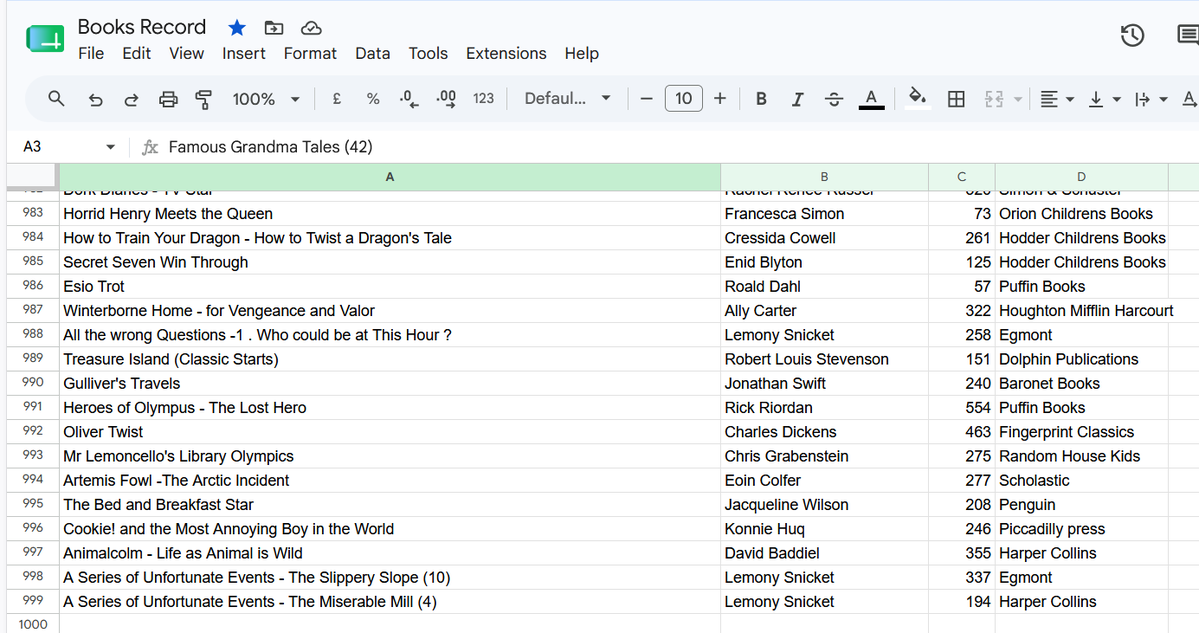Screen dimensions: 1199x633
Task: Open the version history clock icon
Action: (x=1132, y=35)
